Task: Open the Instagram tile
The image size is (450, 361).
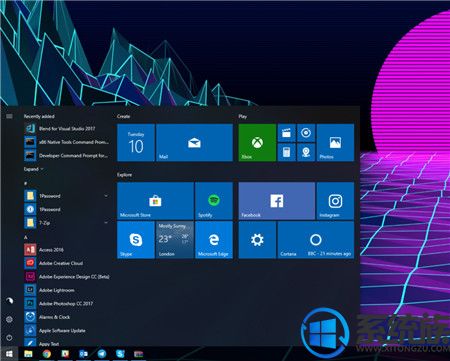Action: (335, 201)
